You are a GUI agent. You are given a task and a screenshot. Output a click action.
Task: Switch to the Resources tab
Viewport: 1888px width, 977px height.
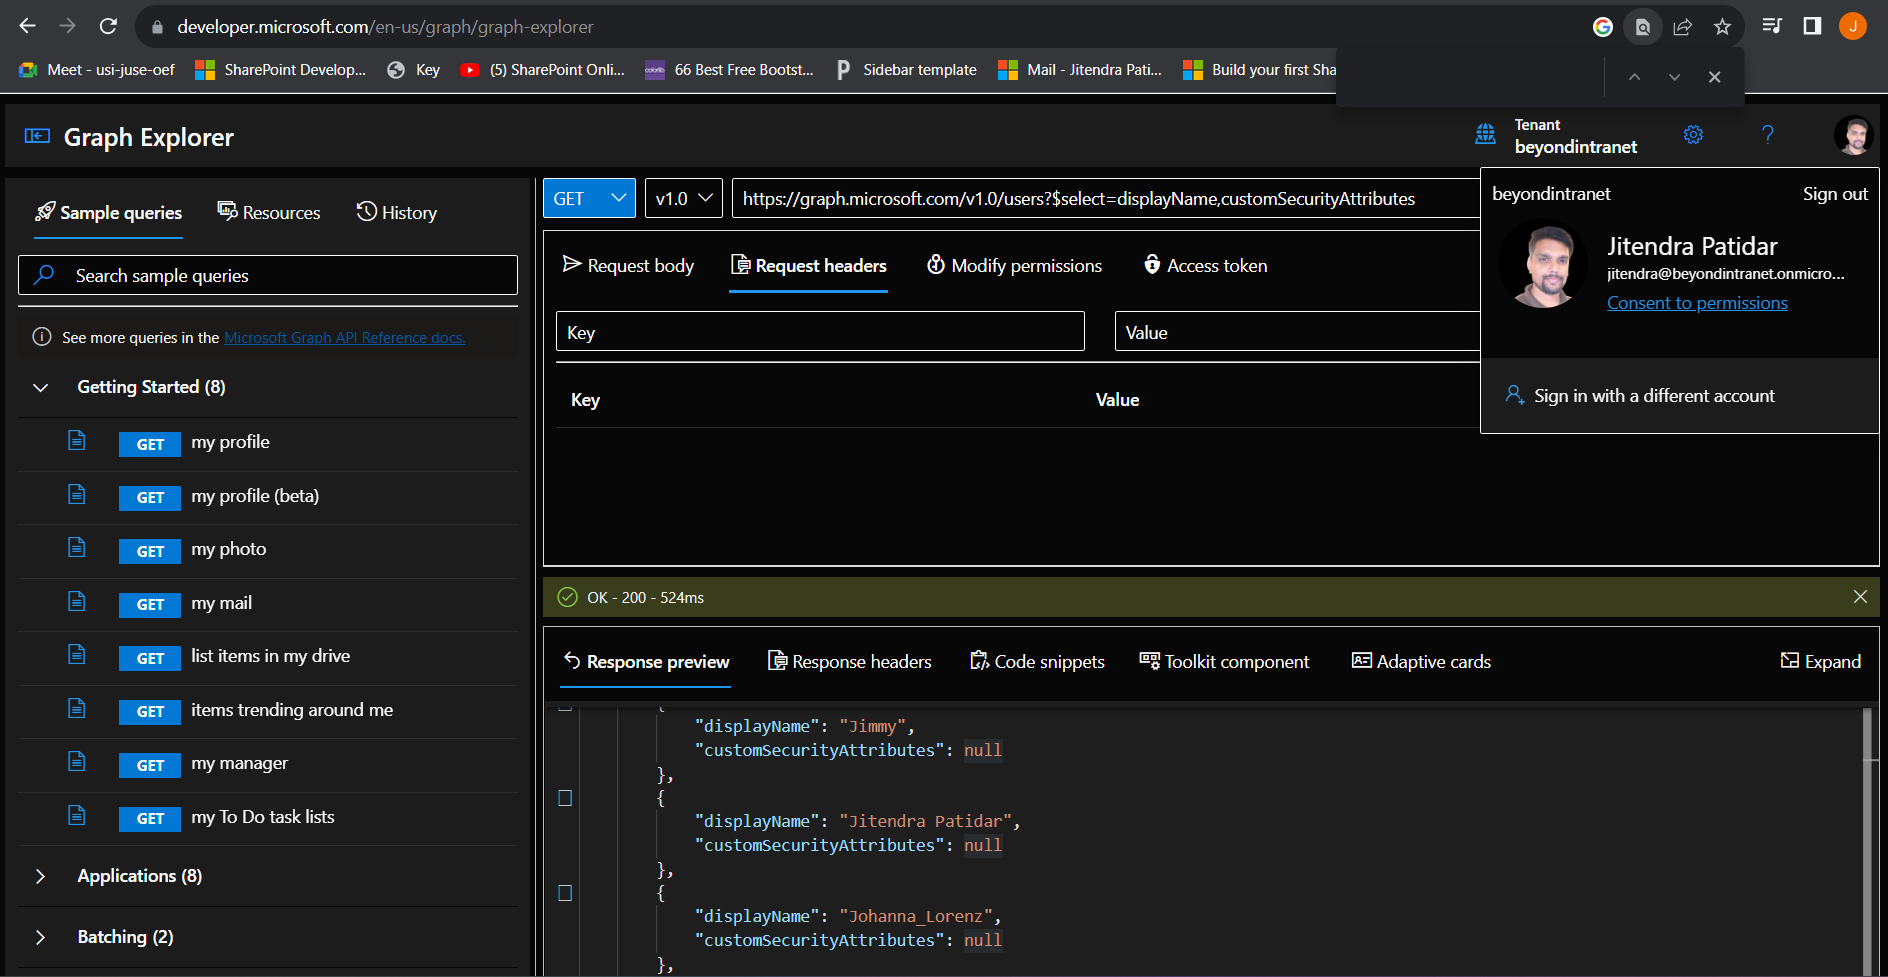point(268,212)
